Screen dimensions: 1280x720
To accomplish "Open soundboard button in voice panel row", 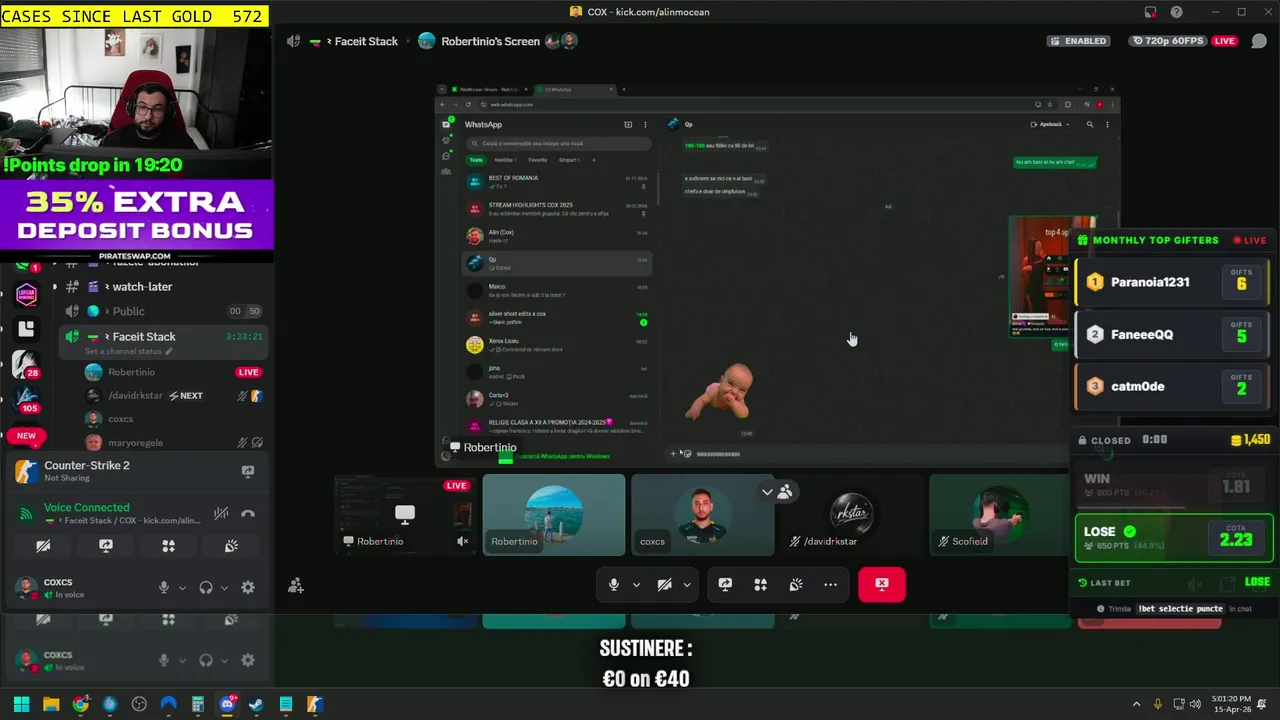I will pyautogui.click(x=231, y=546).
